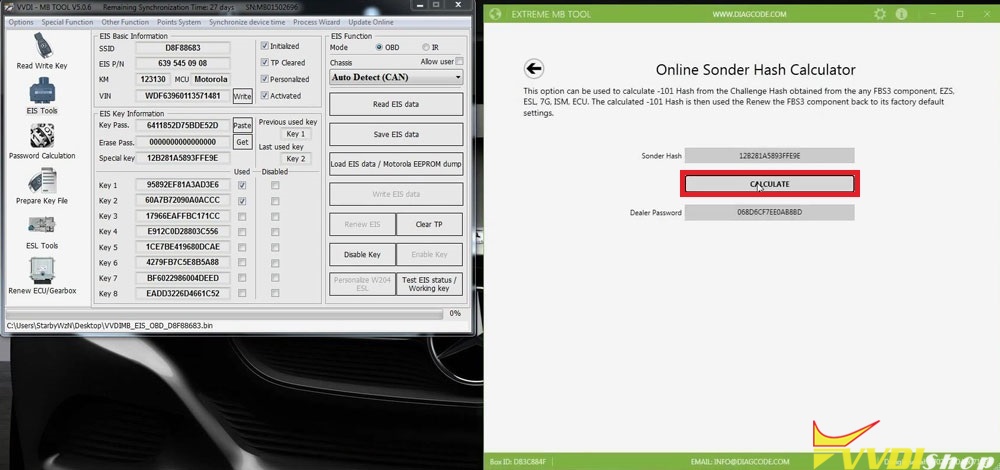1000x470 pixels.
Task: Click the Key 1 value 95892EF81A3AD3E6
Action: (183, 185)
